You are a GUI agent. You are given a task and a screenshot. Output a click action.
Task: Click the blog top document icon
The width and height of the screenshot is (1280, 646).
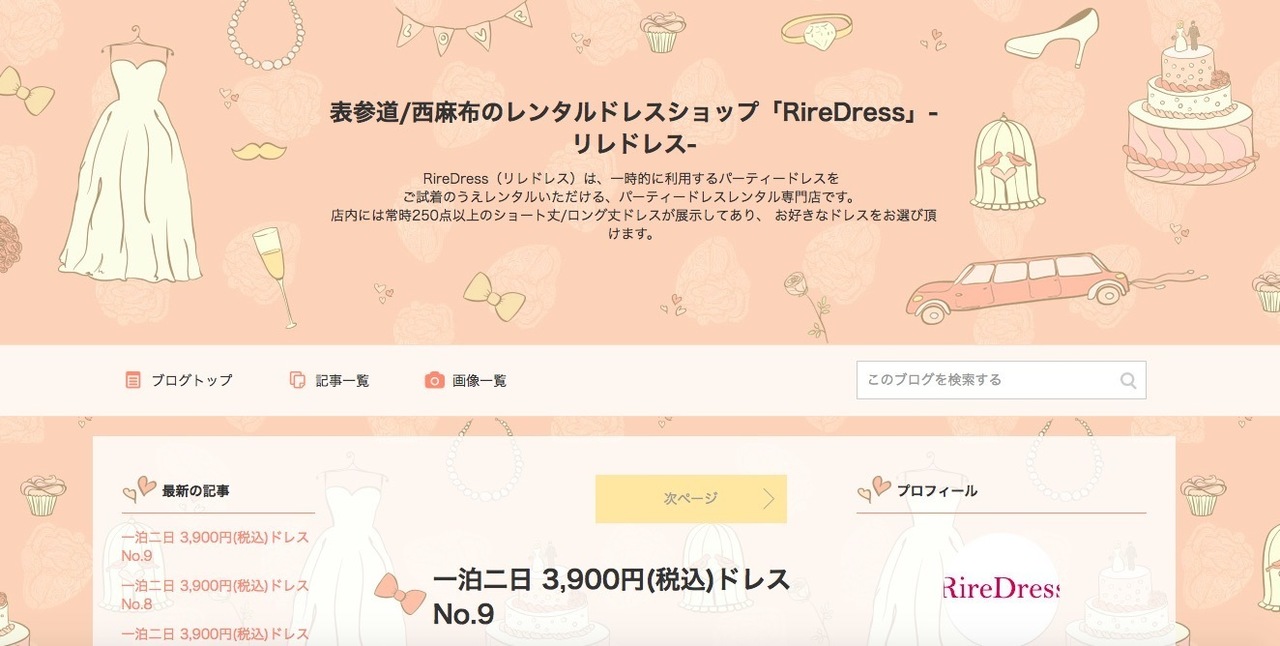(133, 380)
